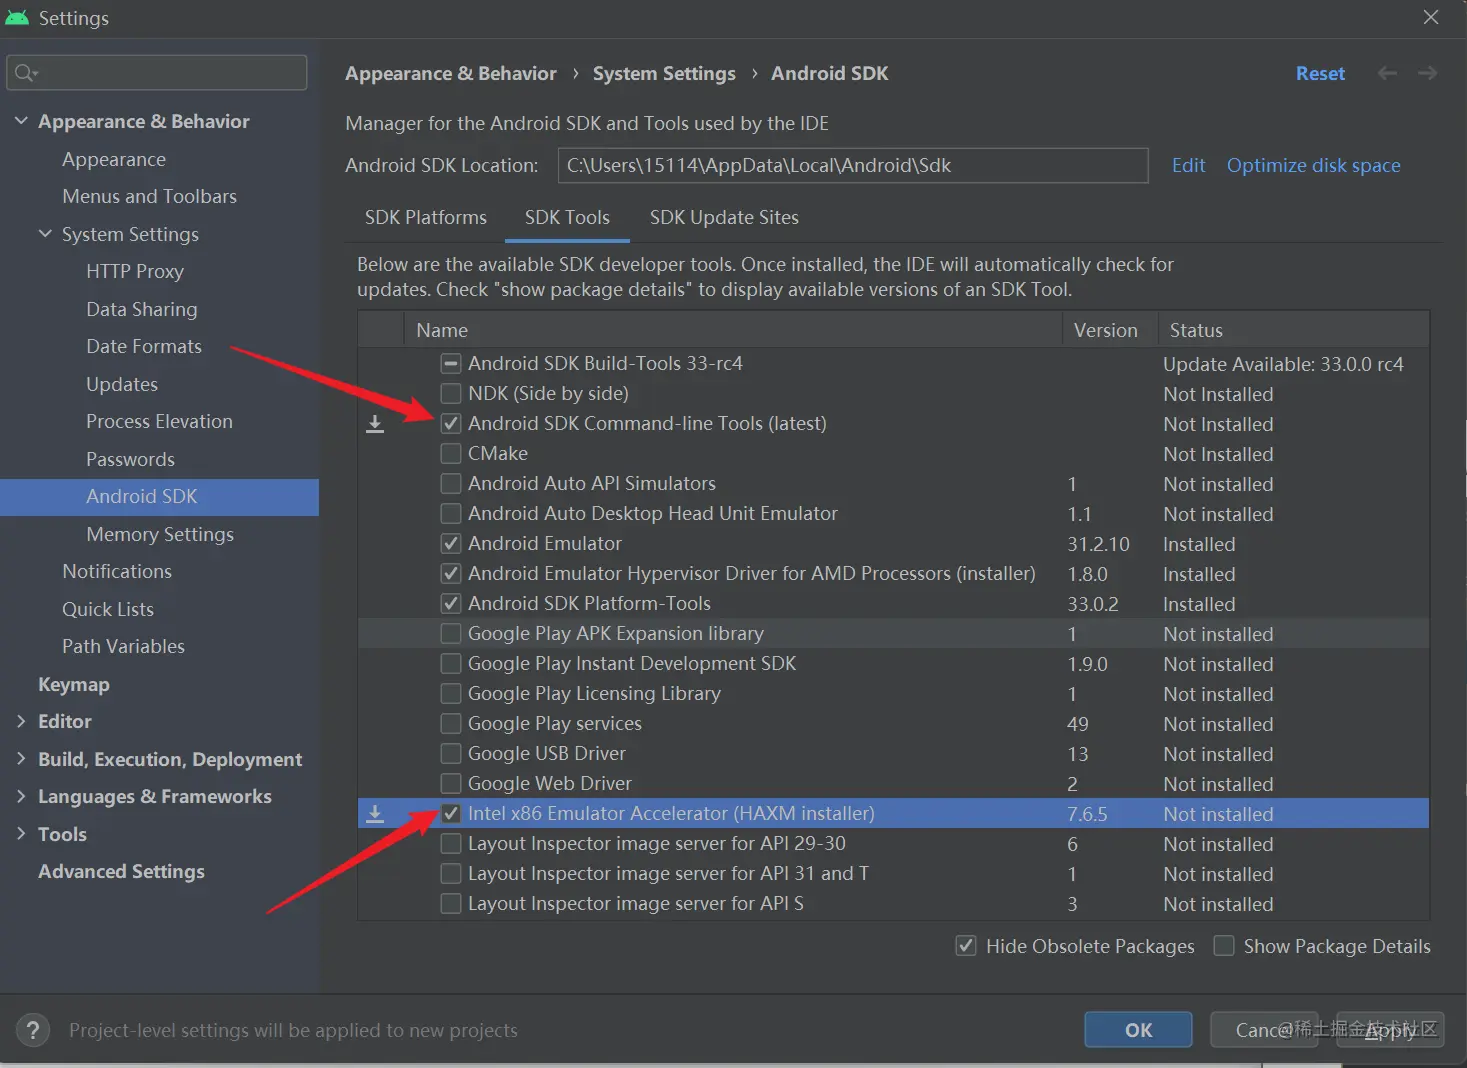The image size is (1467, 1068).
Task: Click the Android Studio logo in title bar
Action: pos(17,18)
